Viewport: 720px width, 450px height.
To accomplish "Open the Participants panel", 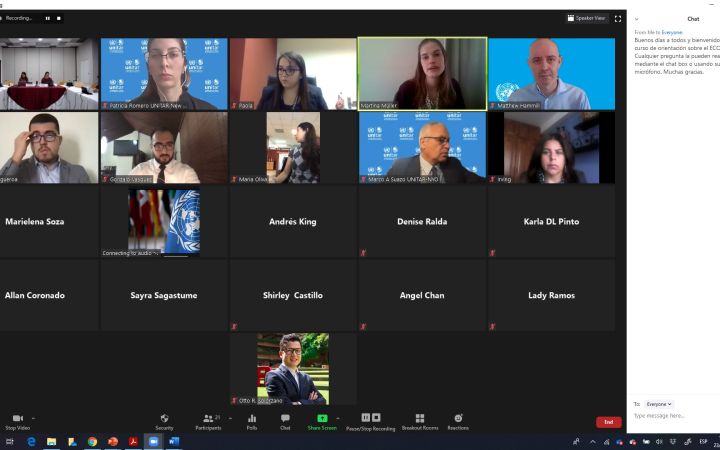I will click(x=208, y=418).
